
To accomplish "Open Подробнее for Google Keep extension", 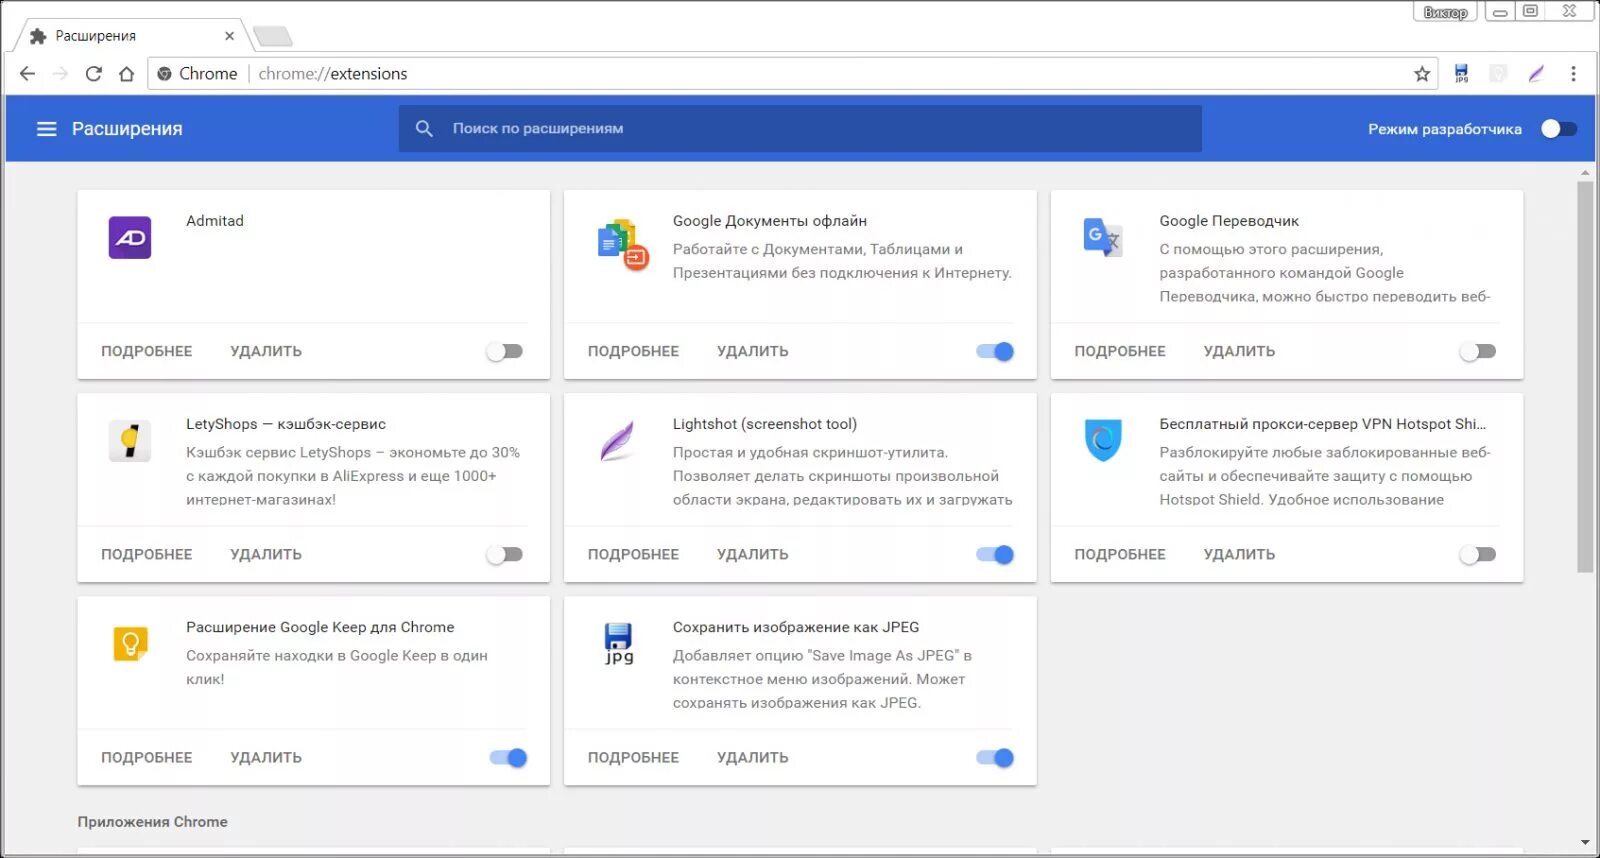I will click(x=147, y=758).
